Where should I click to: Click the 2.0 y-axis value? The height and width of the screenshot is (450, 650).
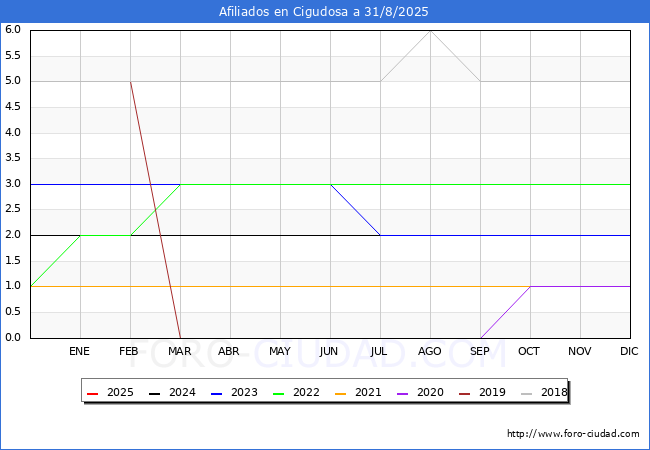click(x=13, y=235)
